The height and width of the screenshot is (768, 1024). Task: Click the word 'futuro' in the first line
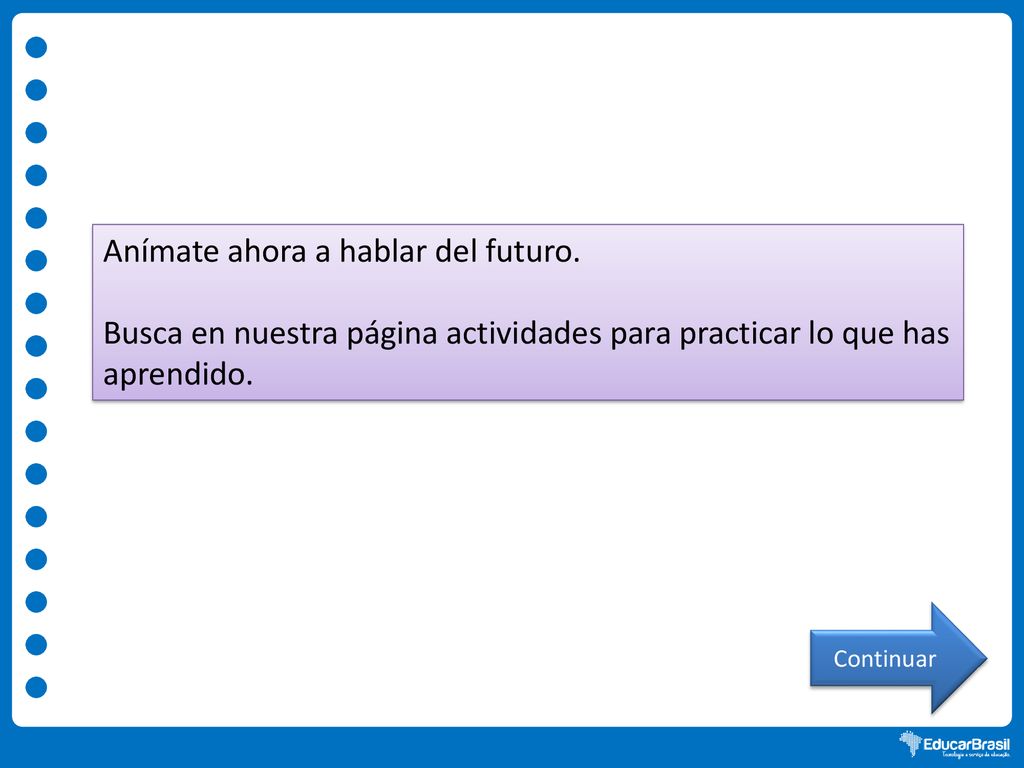pyautogui.click(x=528, y=251)
